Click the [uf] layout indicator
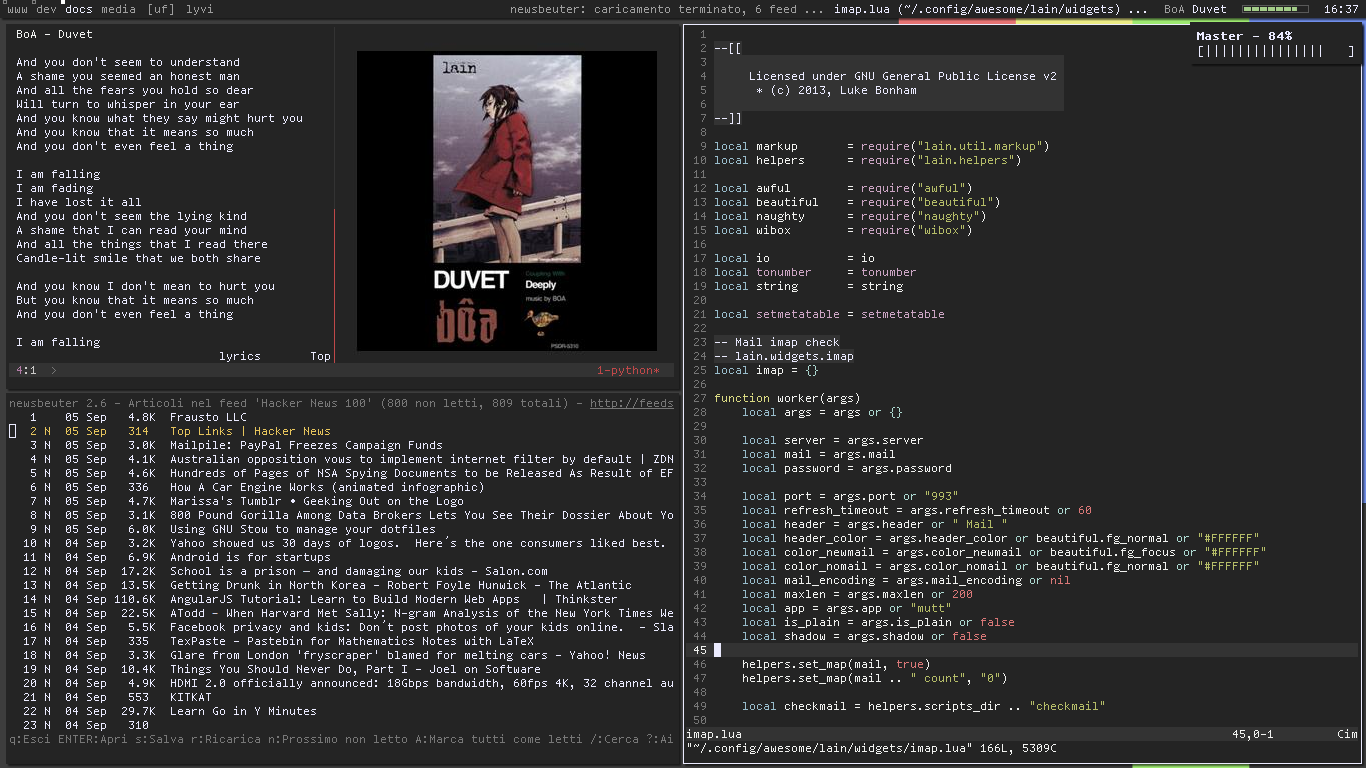Screen dimensions: 1366x768 point(160,9)
